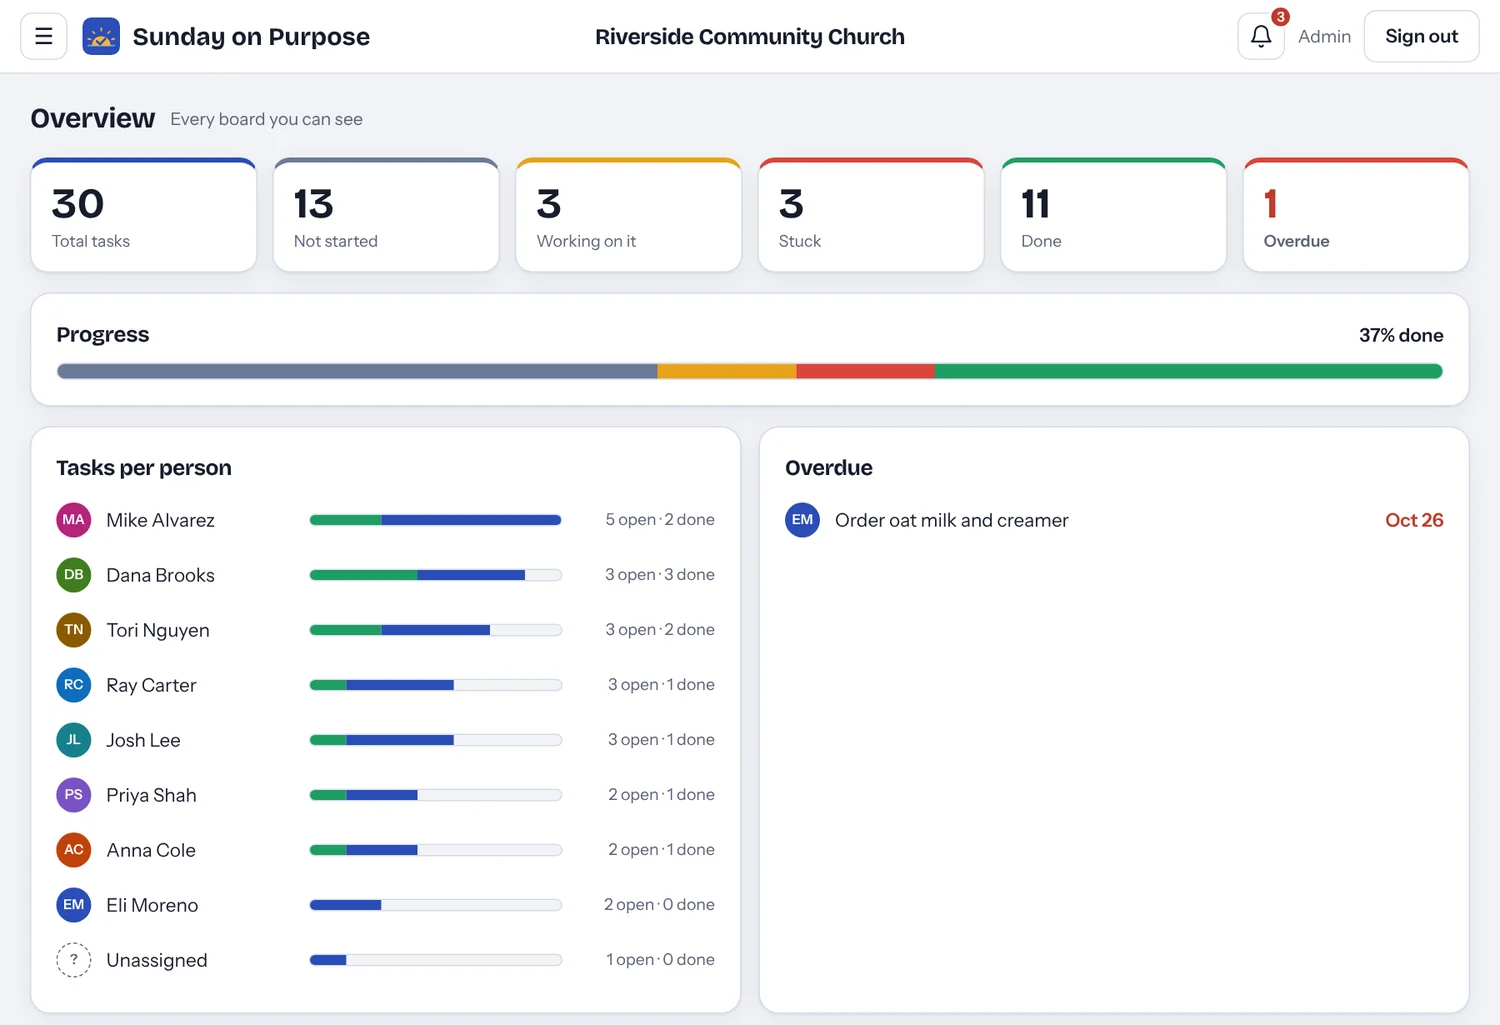Open the notifications bell
Screen dimensions: 1500x1025
[x=1261, y=37]
